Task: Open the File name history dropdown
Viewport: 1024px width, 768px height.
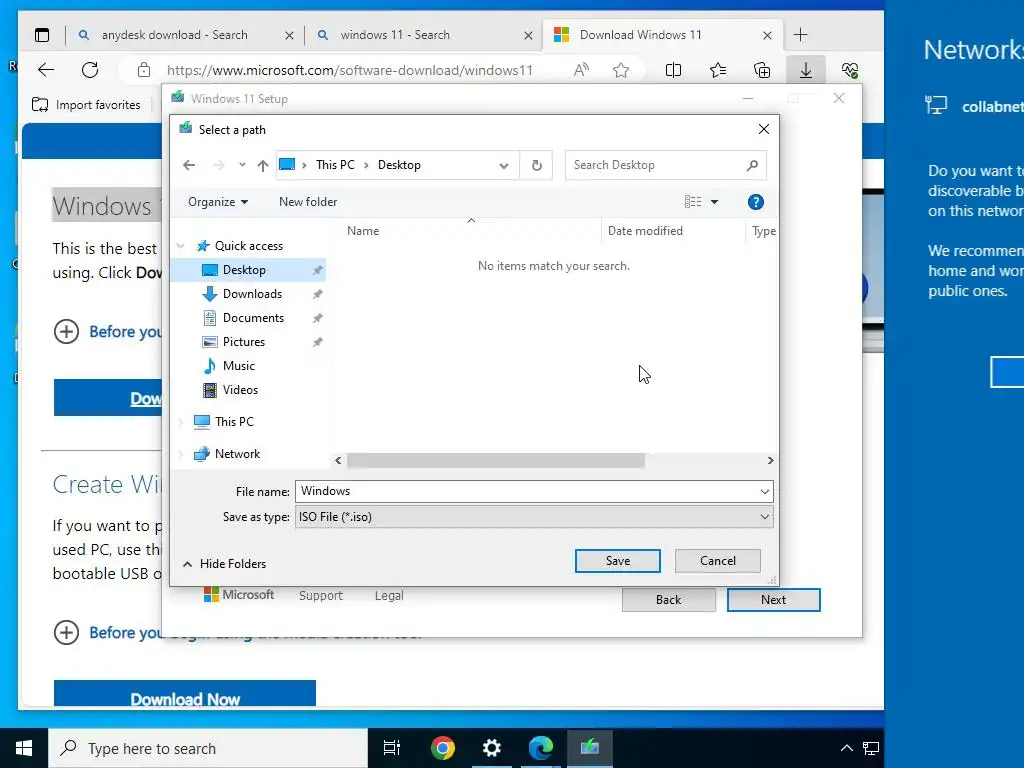Action: point(765,492)
